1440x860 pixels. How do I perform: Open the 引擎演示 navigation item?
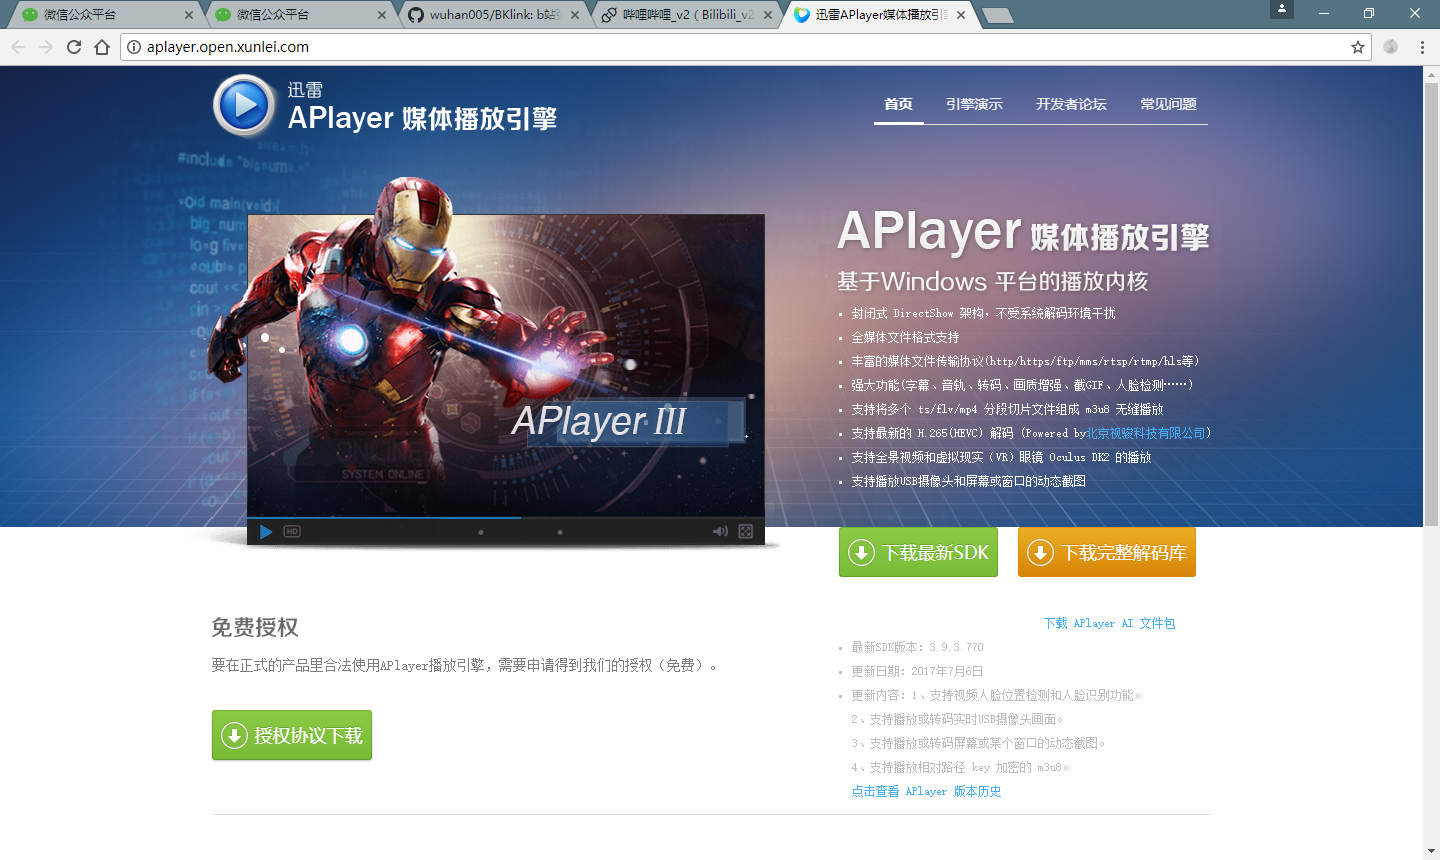974,104
